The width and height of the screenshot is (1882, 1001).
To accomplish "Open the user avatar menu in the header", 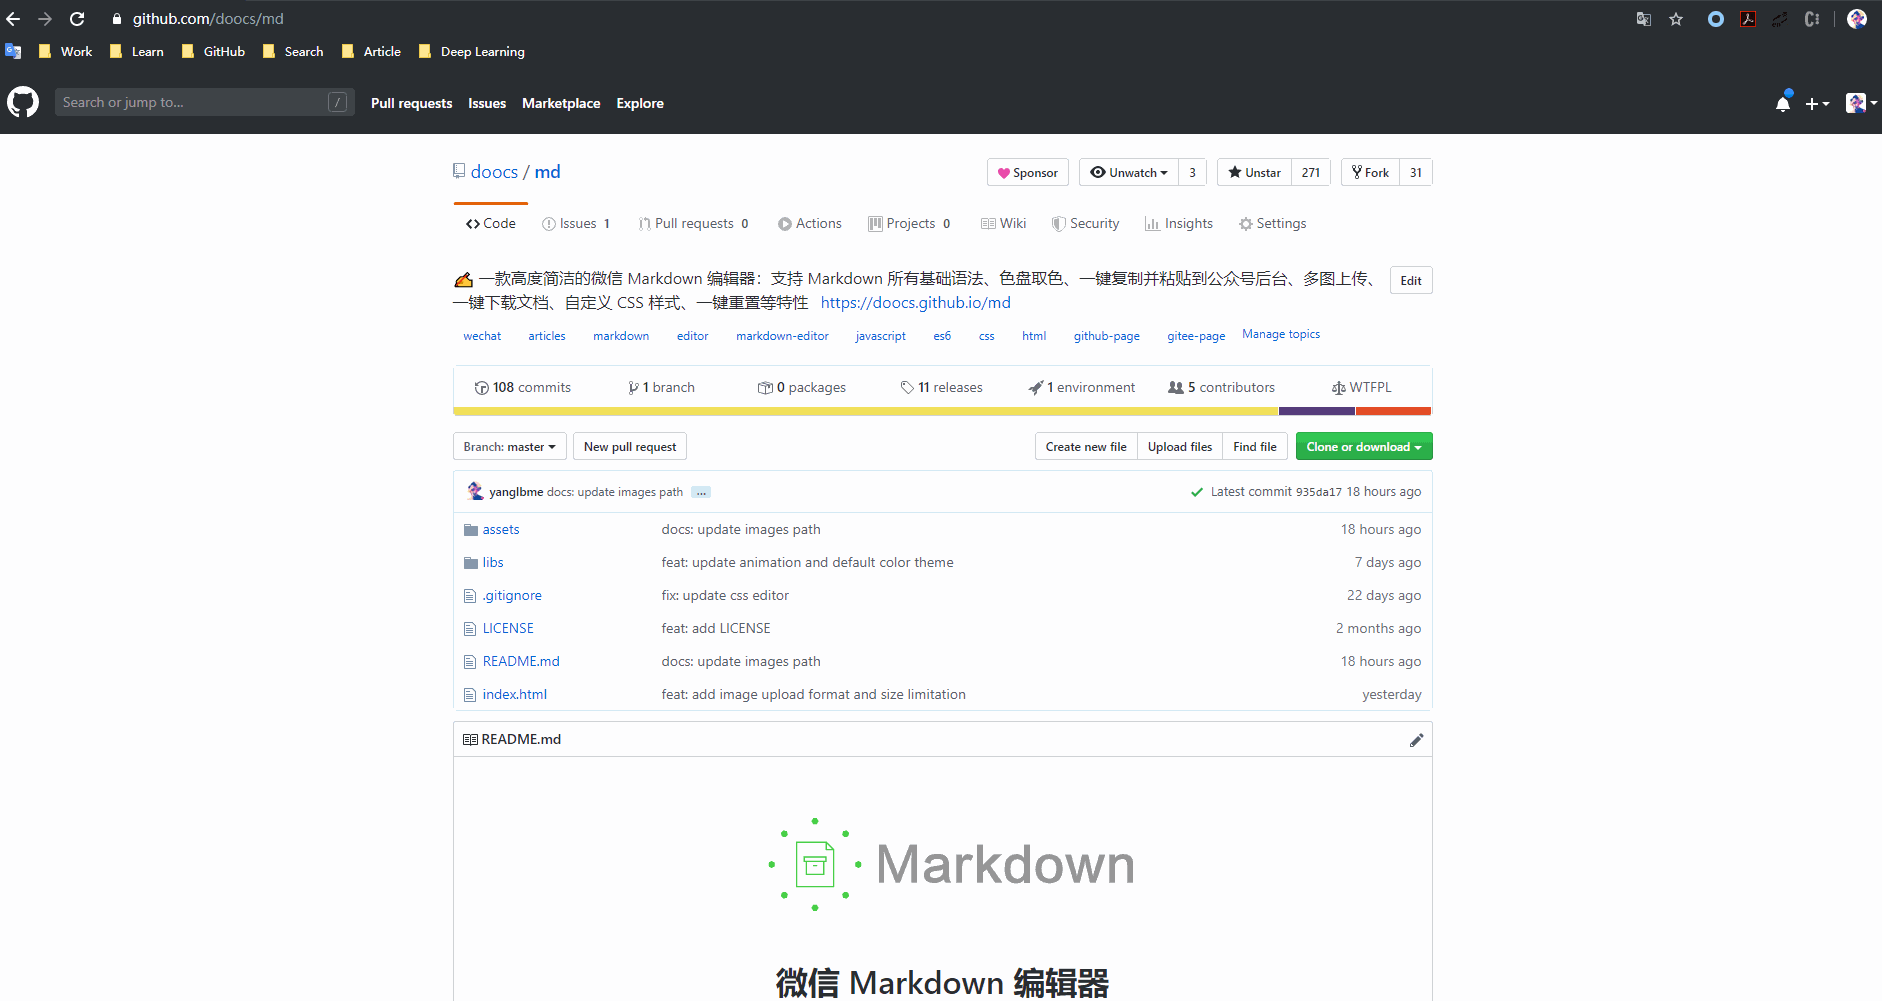I will click(x=1861, y=103).
